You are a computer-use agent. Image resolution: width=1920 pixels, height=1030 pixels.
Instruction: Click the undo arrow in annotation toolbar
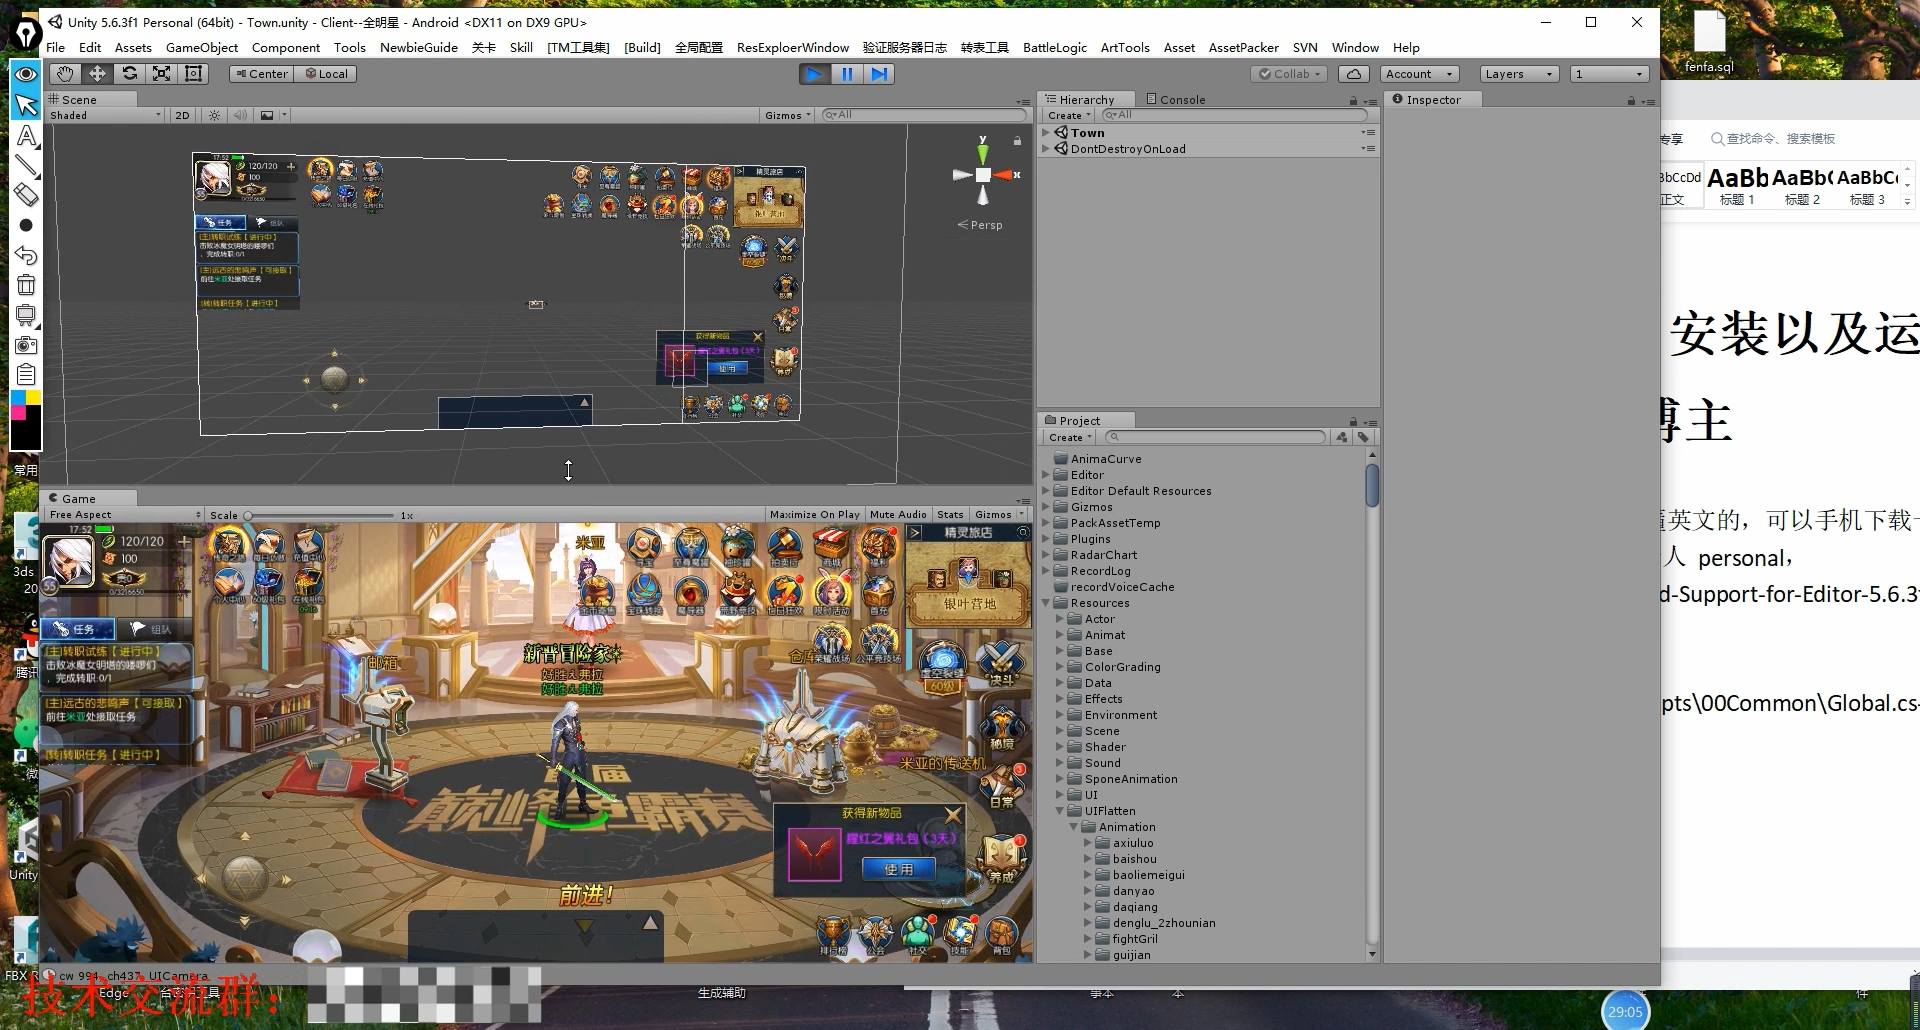pyautogui.click(x=26, y=255)
